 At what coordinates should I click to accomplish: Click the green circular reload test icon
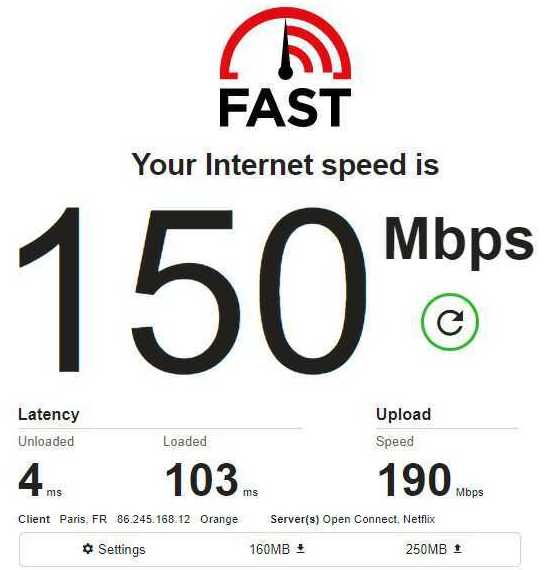click(450, 322)
